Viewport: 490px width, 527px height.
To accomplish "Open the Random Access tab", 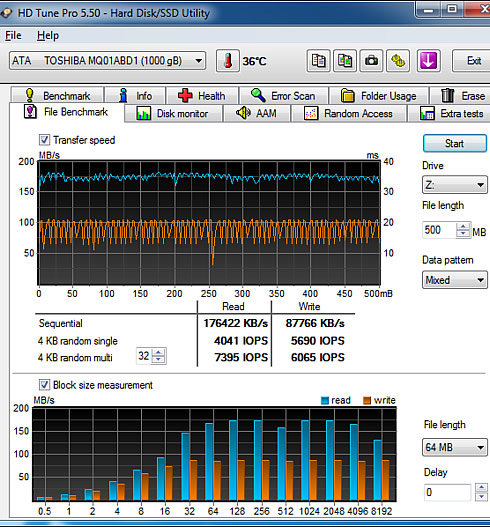I will (x=349, y=114).
